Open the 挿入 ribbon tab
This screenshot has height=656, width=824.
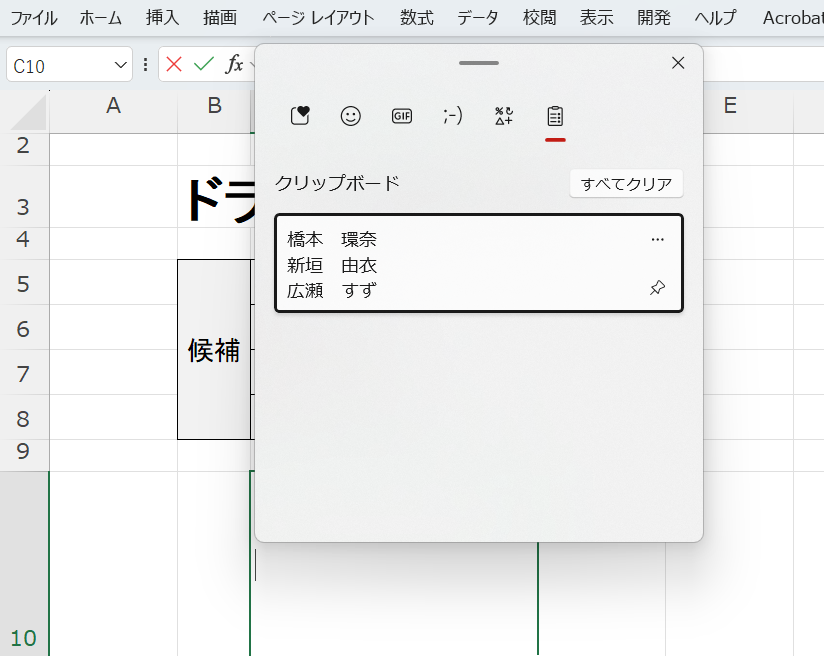162,17
